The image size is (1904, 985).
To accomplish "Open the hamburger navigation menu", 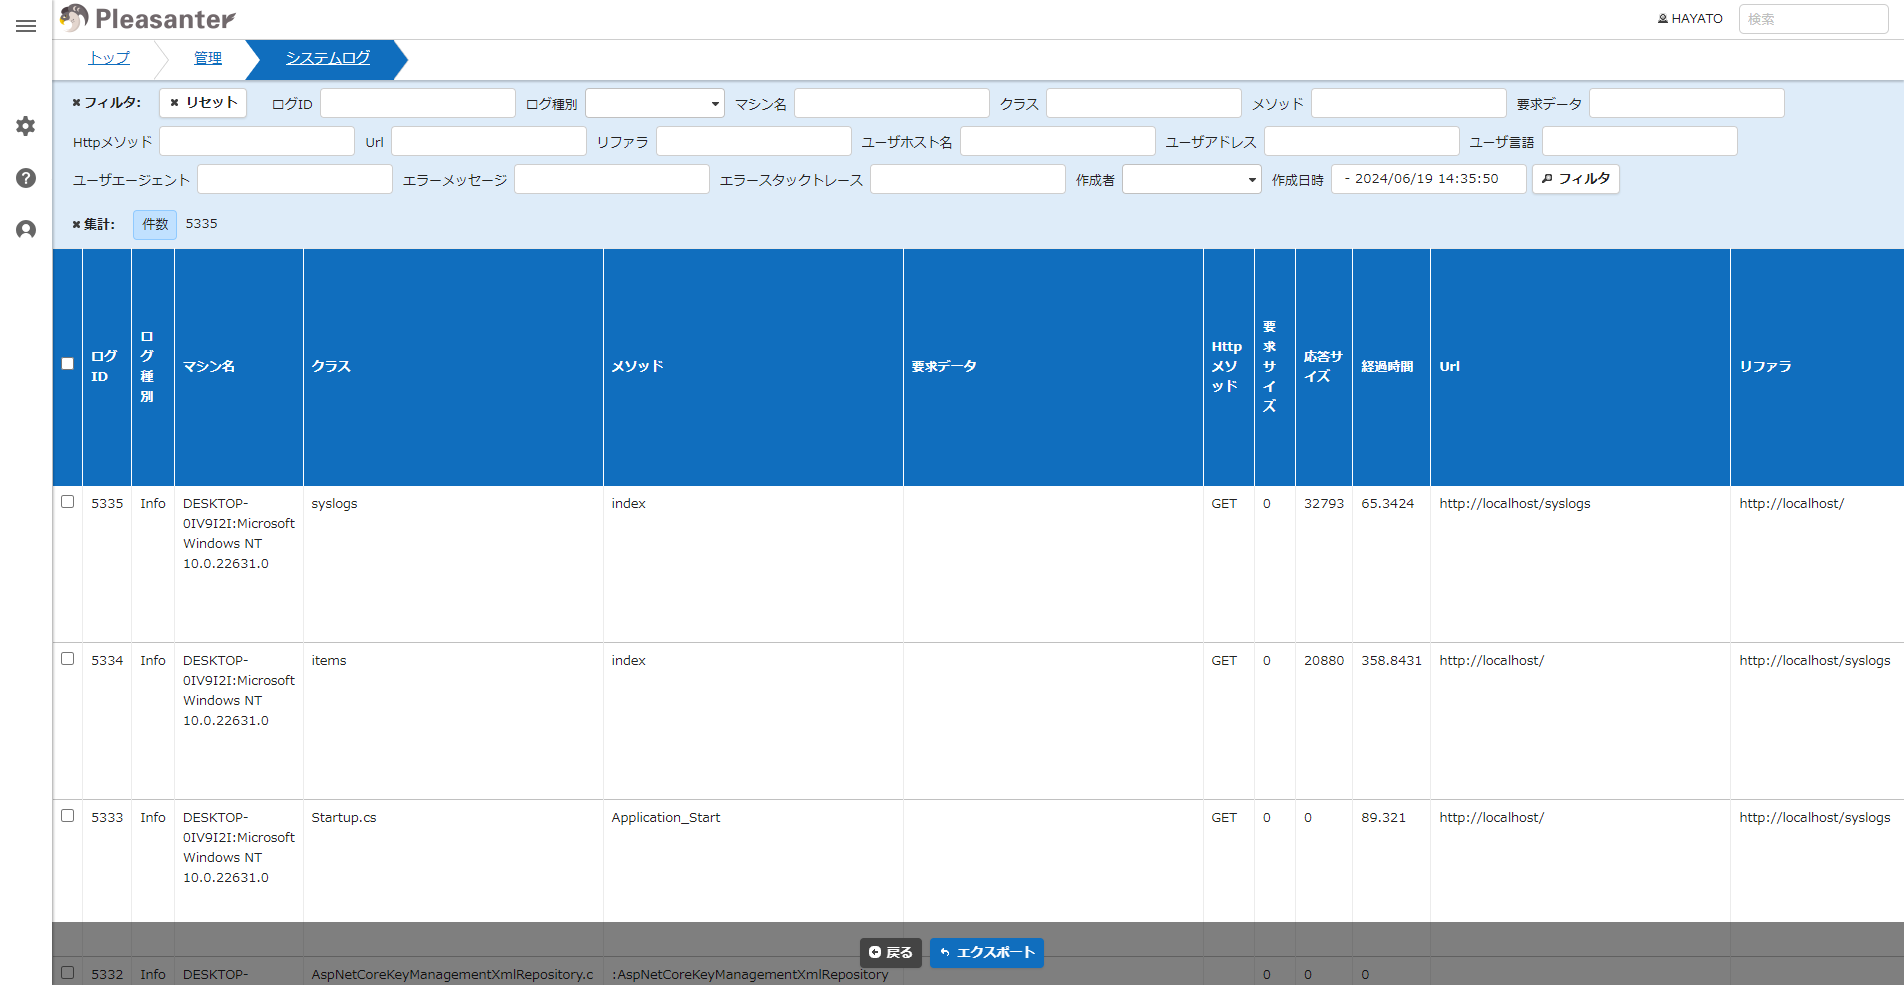I will (x=26, y=26).
